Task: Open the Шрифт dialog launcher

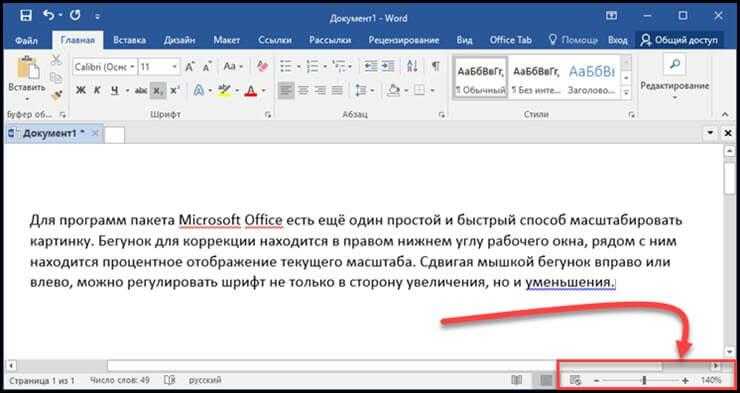Action: 268,115
